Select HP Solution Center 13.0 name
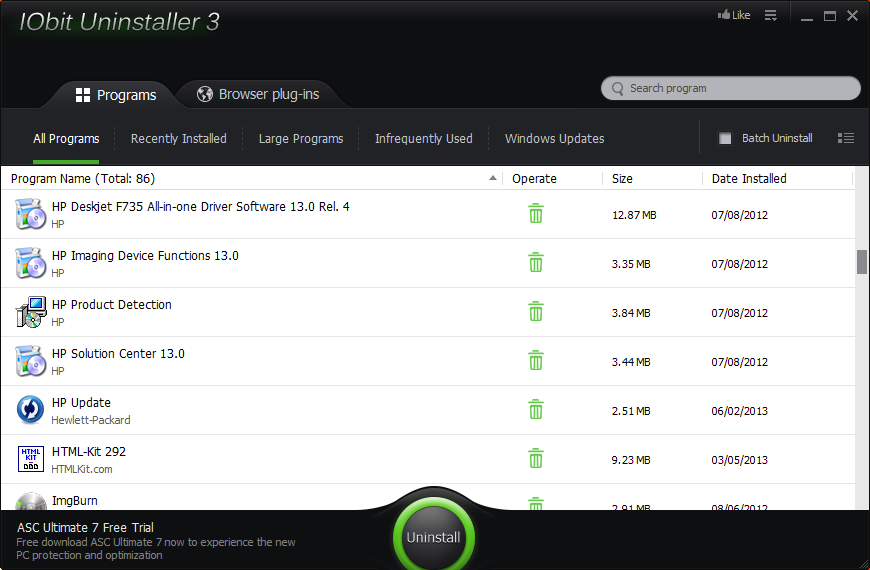 [x=118, y=354]
